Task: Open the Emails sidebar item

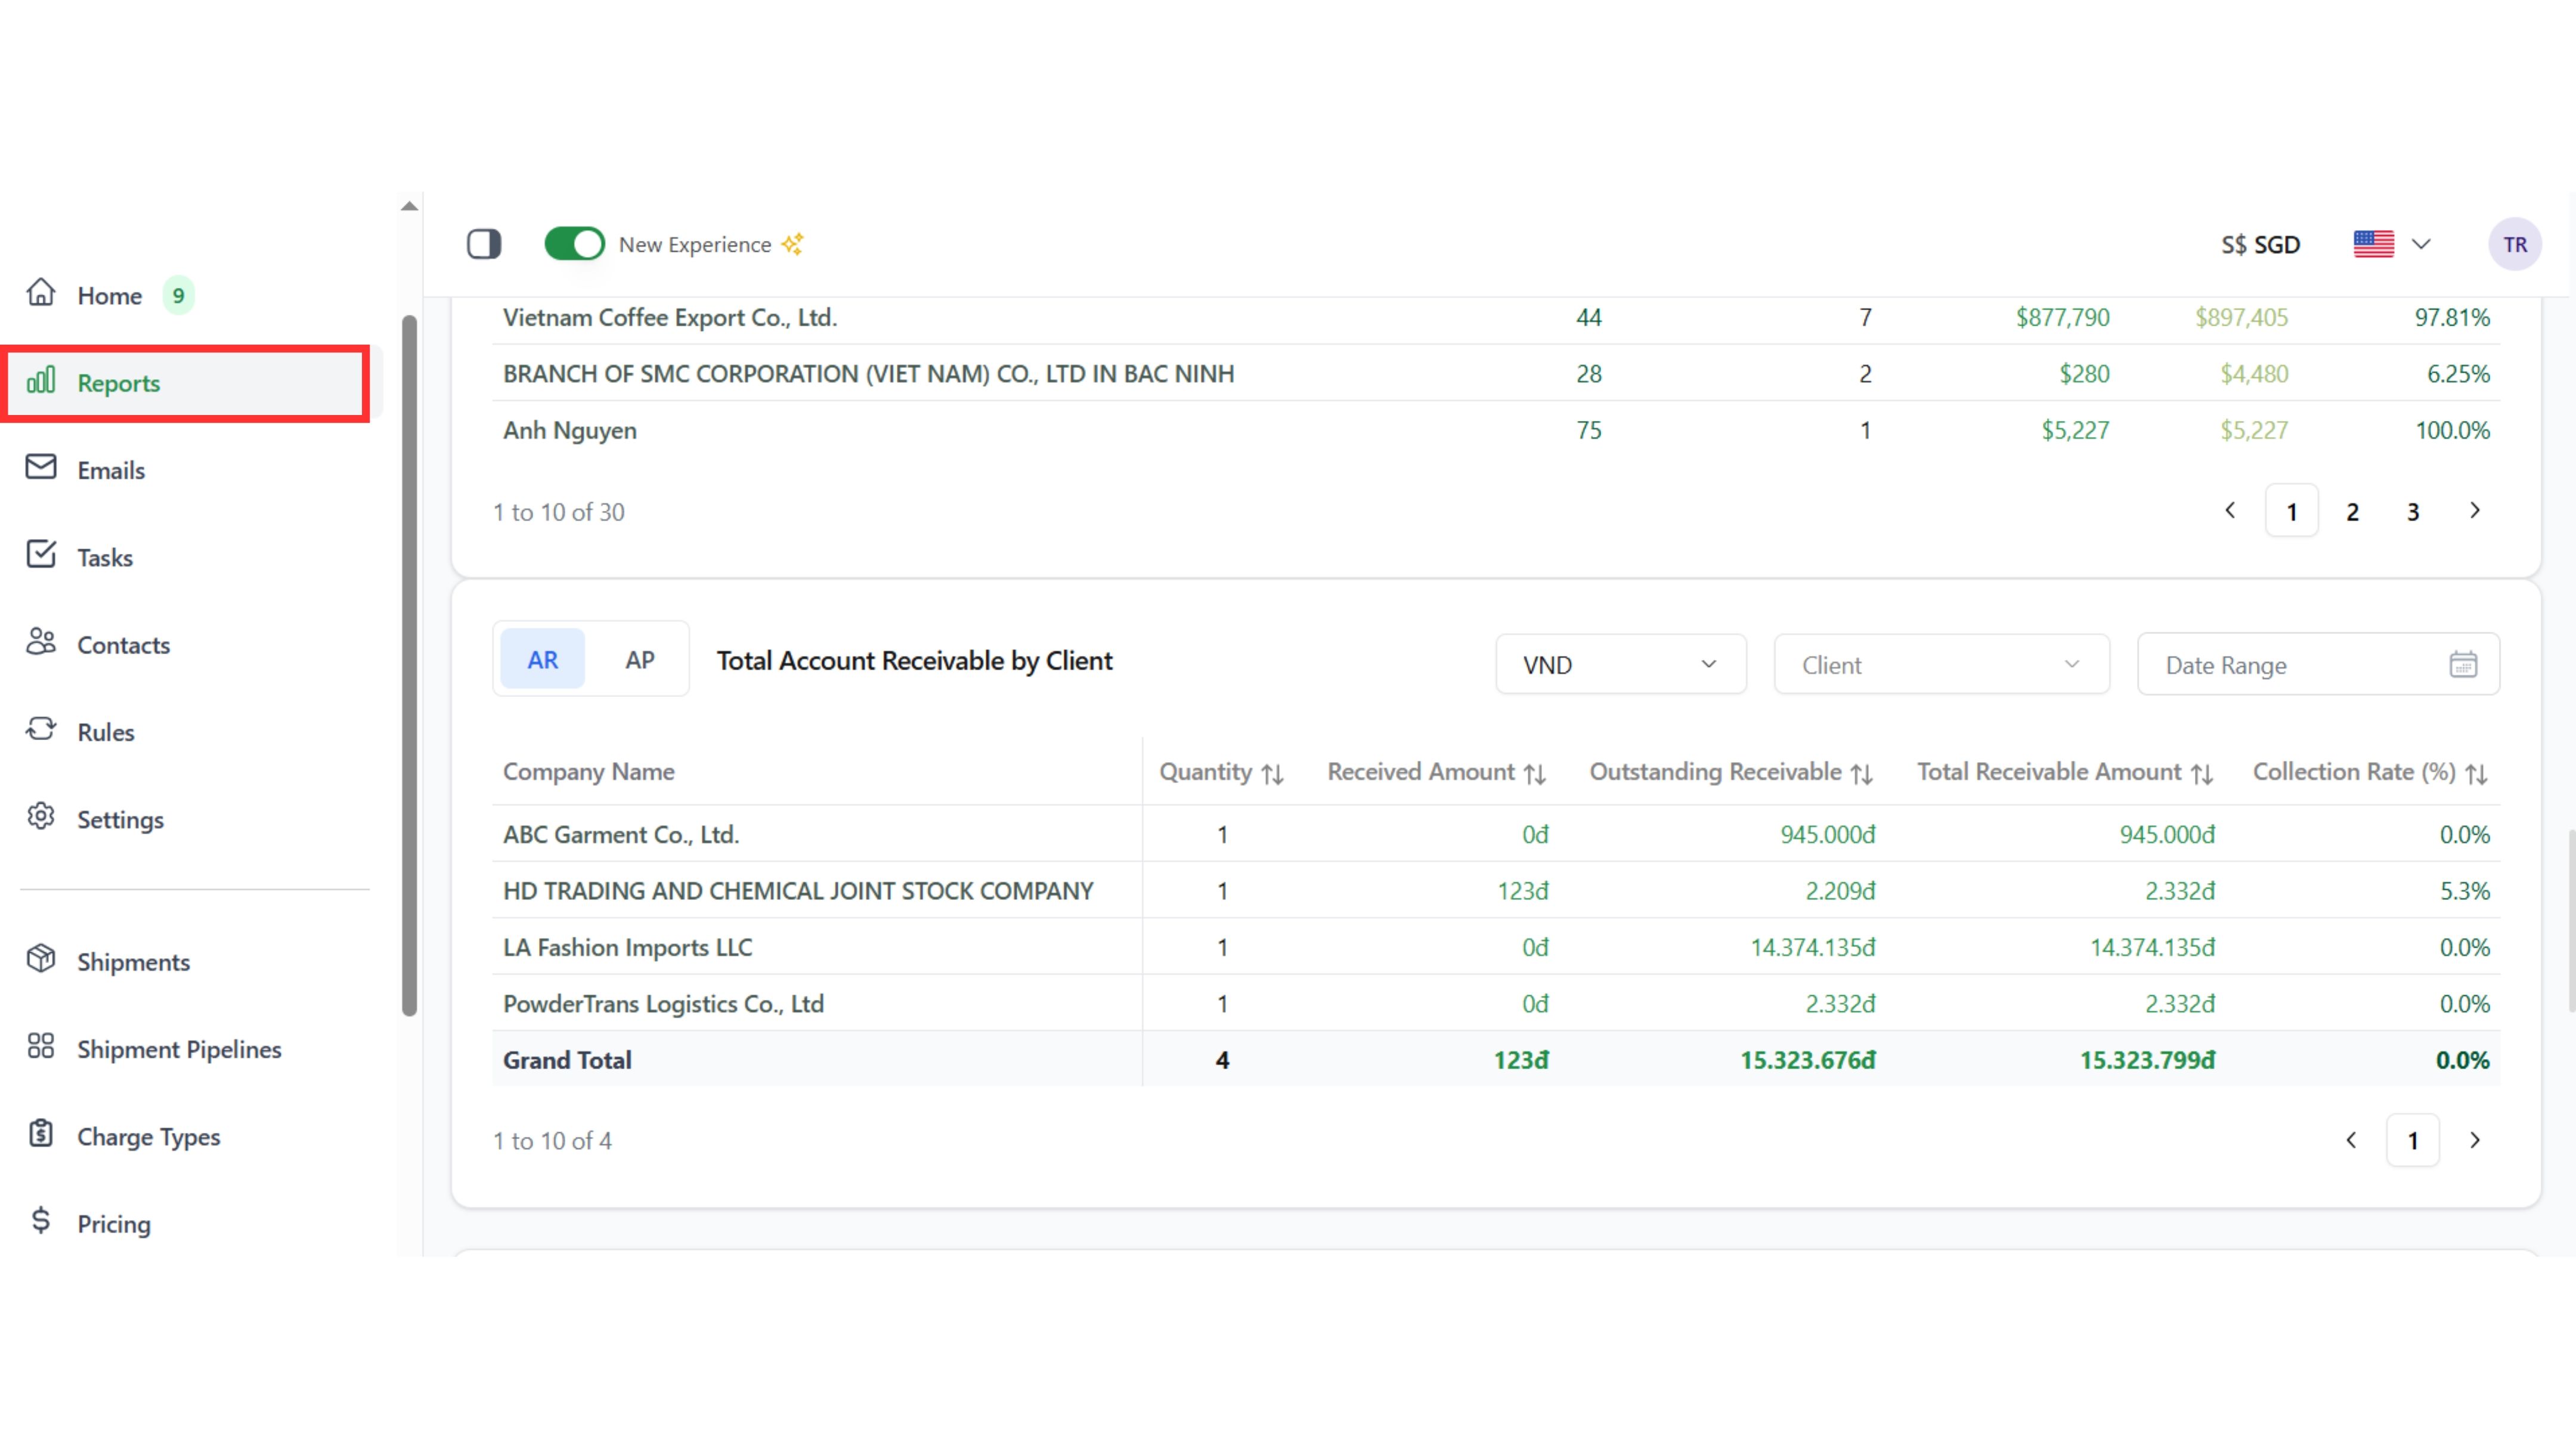Action: pyautogui.click(x=111, y=470)
